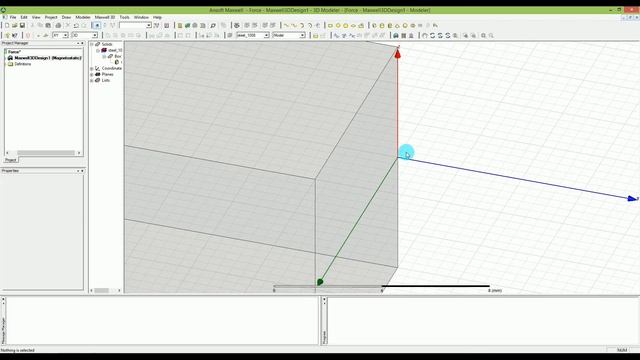Screen dimensions: 640x360
Task: Click the Save icon in toolbar
Action: (x=22, y=25)
